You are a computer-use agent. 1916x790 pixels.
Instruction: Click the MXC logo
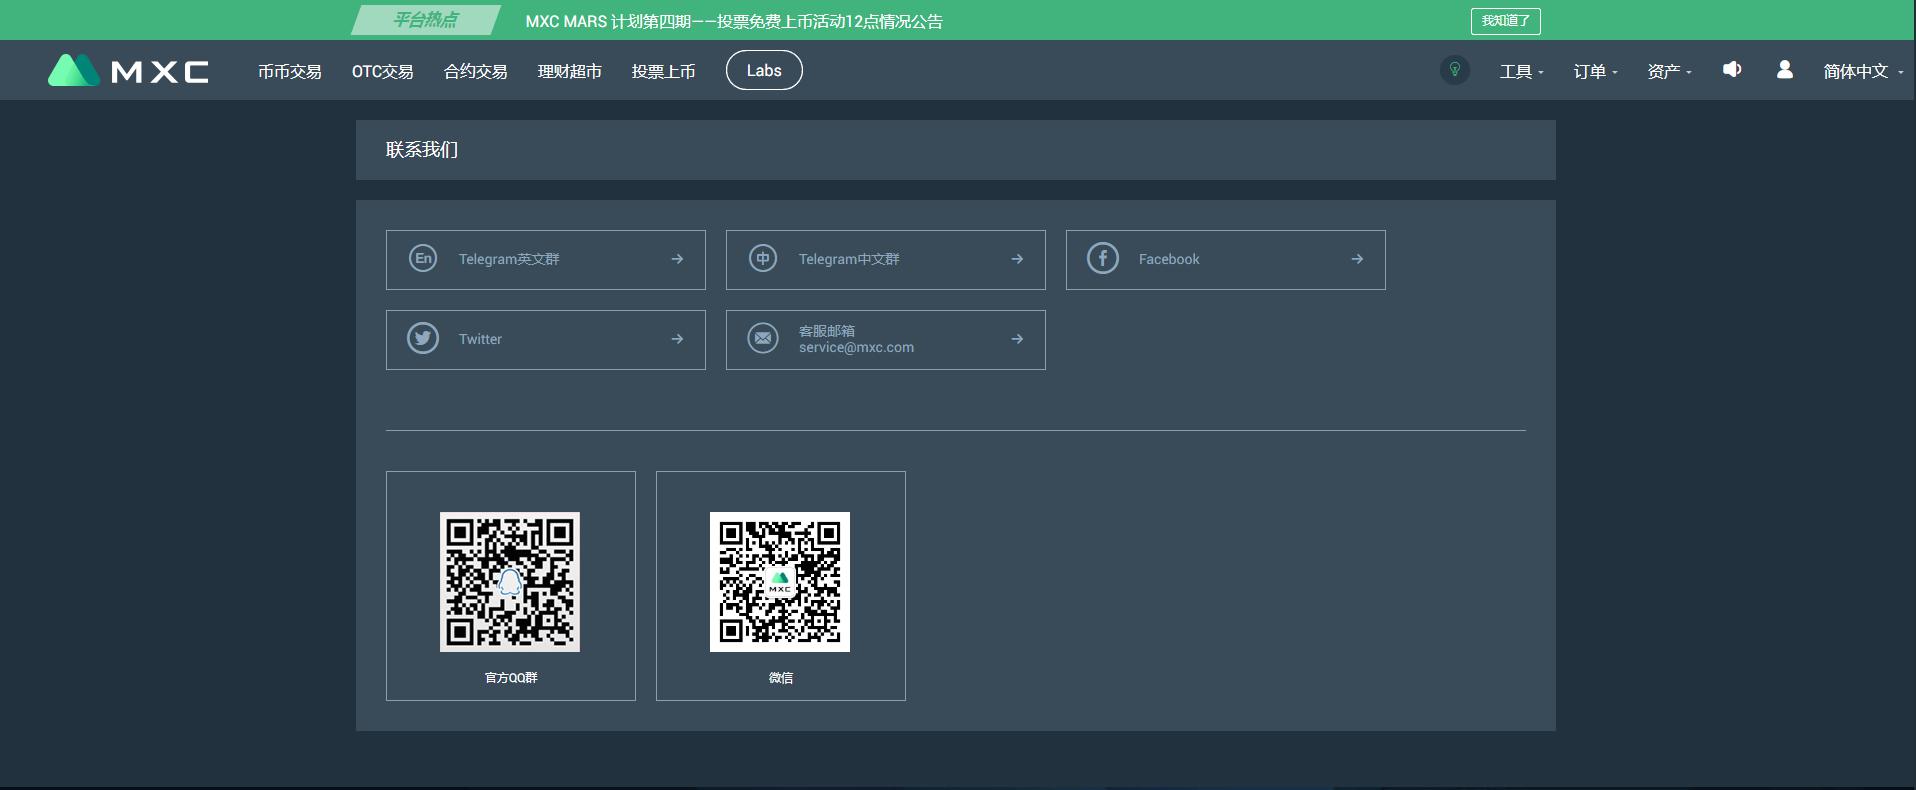(128, 70)
